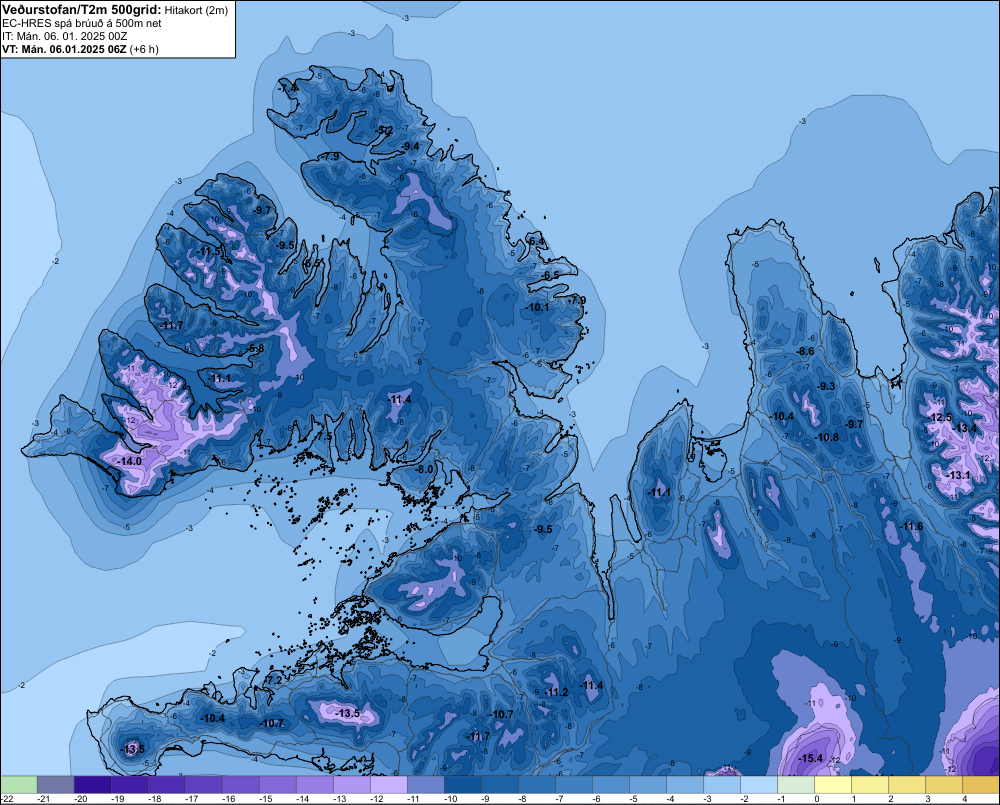Image resolution: width=1000 pixels, height=805 pixels.
Task: Click the -14.0 temperature label
Action: coord(130,461)
